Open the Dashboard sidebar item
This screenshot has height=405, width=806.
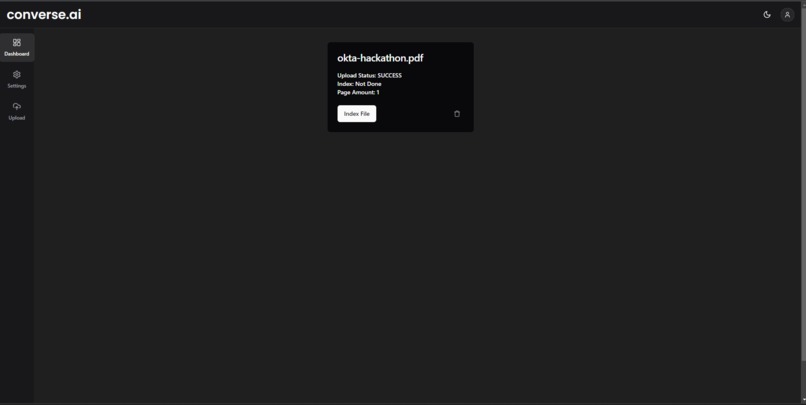coord(17,47)
